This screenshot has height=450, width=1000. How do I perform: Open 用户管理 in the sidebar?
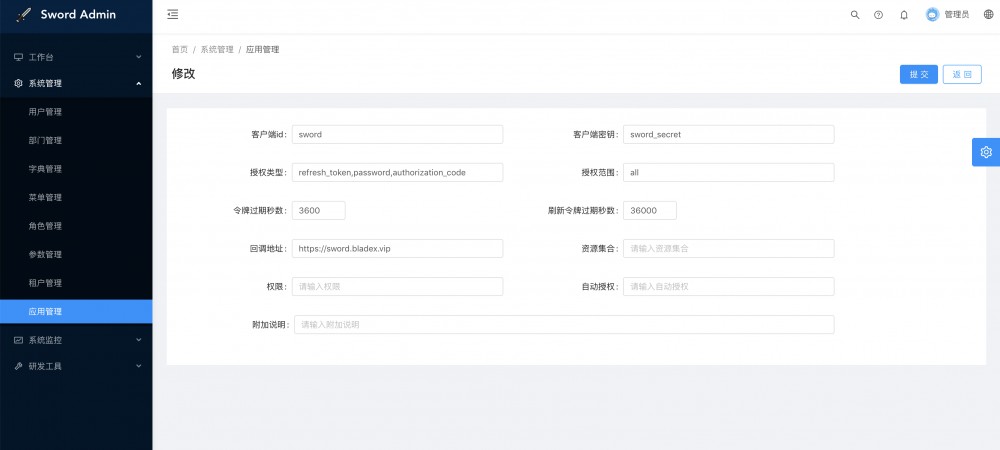tap(76, 112)
